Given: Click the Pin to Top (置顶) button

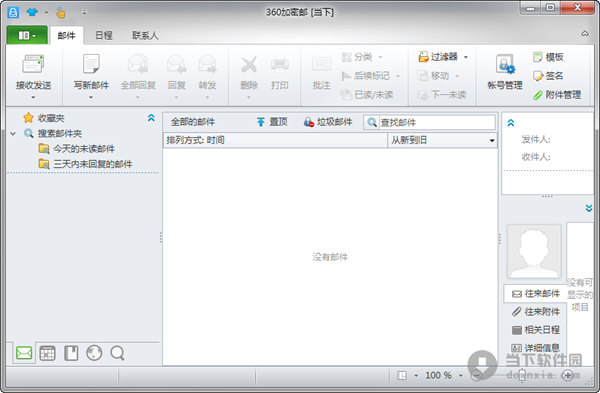Looking at the screenshot, I should 272,122.
